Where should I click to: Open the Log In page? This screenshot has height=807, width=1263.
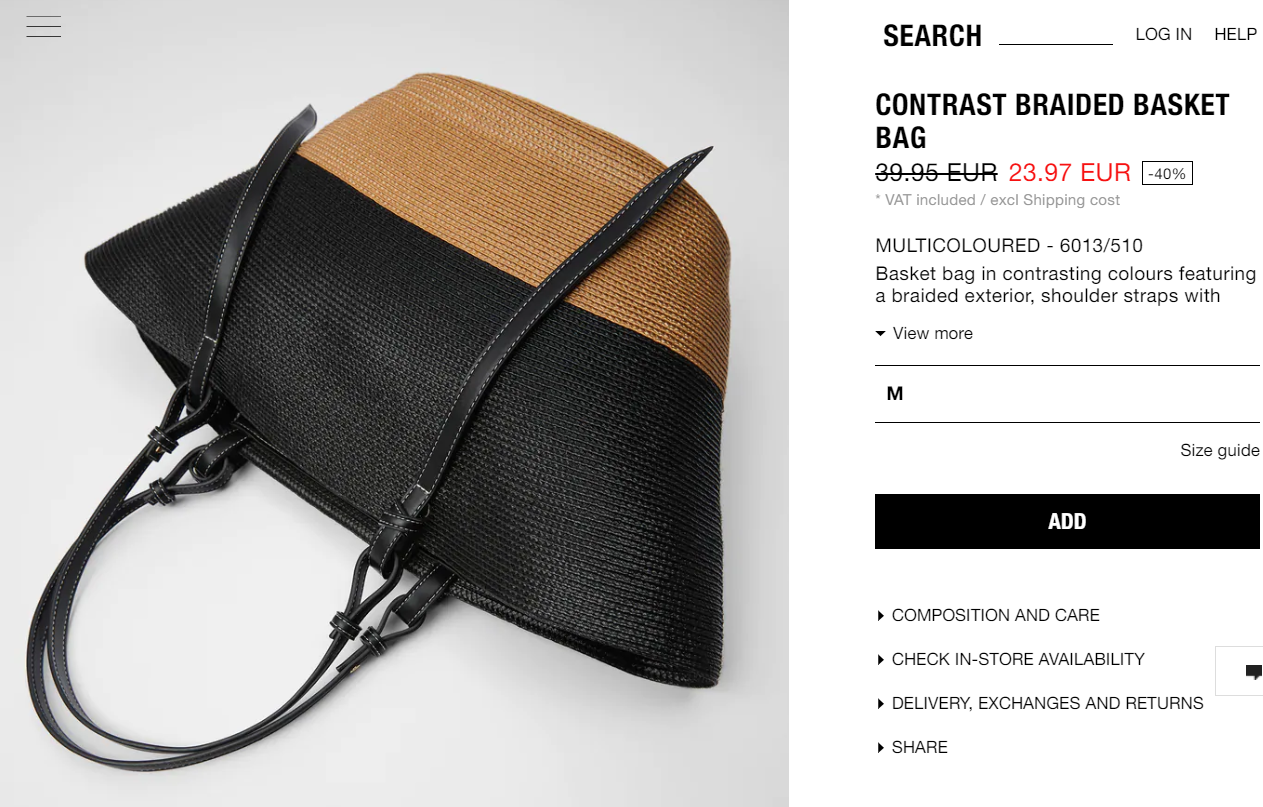[1163, 34]
